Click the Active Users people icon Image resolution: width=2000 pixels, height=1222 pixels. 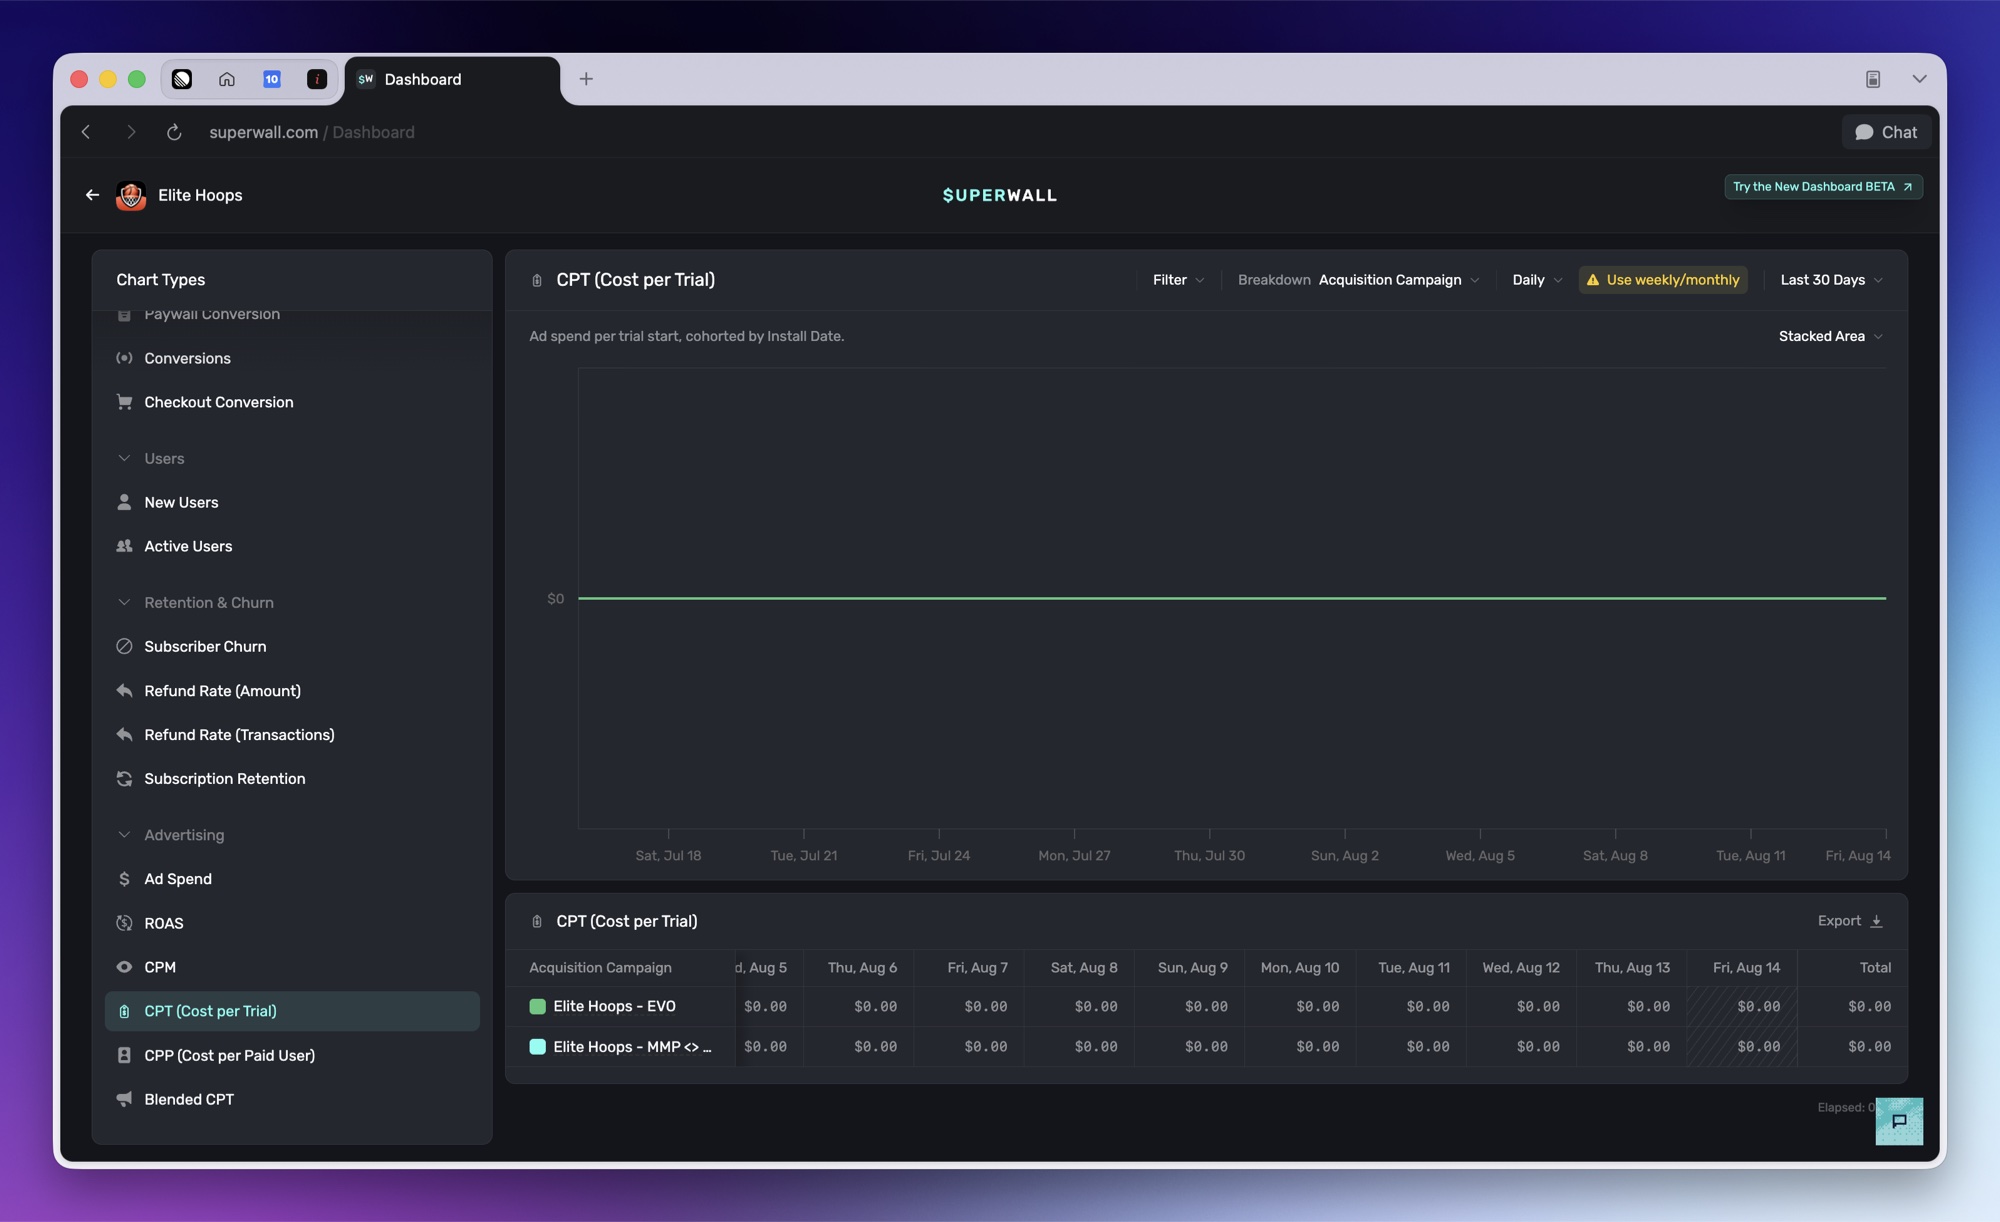pos(124,546)
